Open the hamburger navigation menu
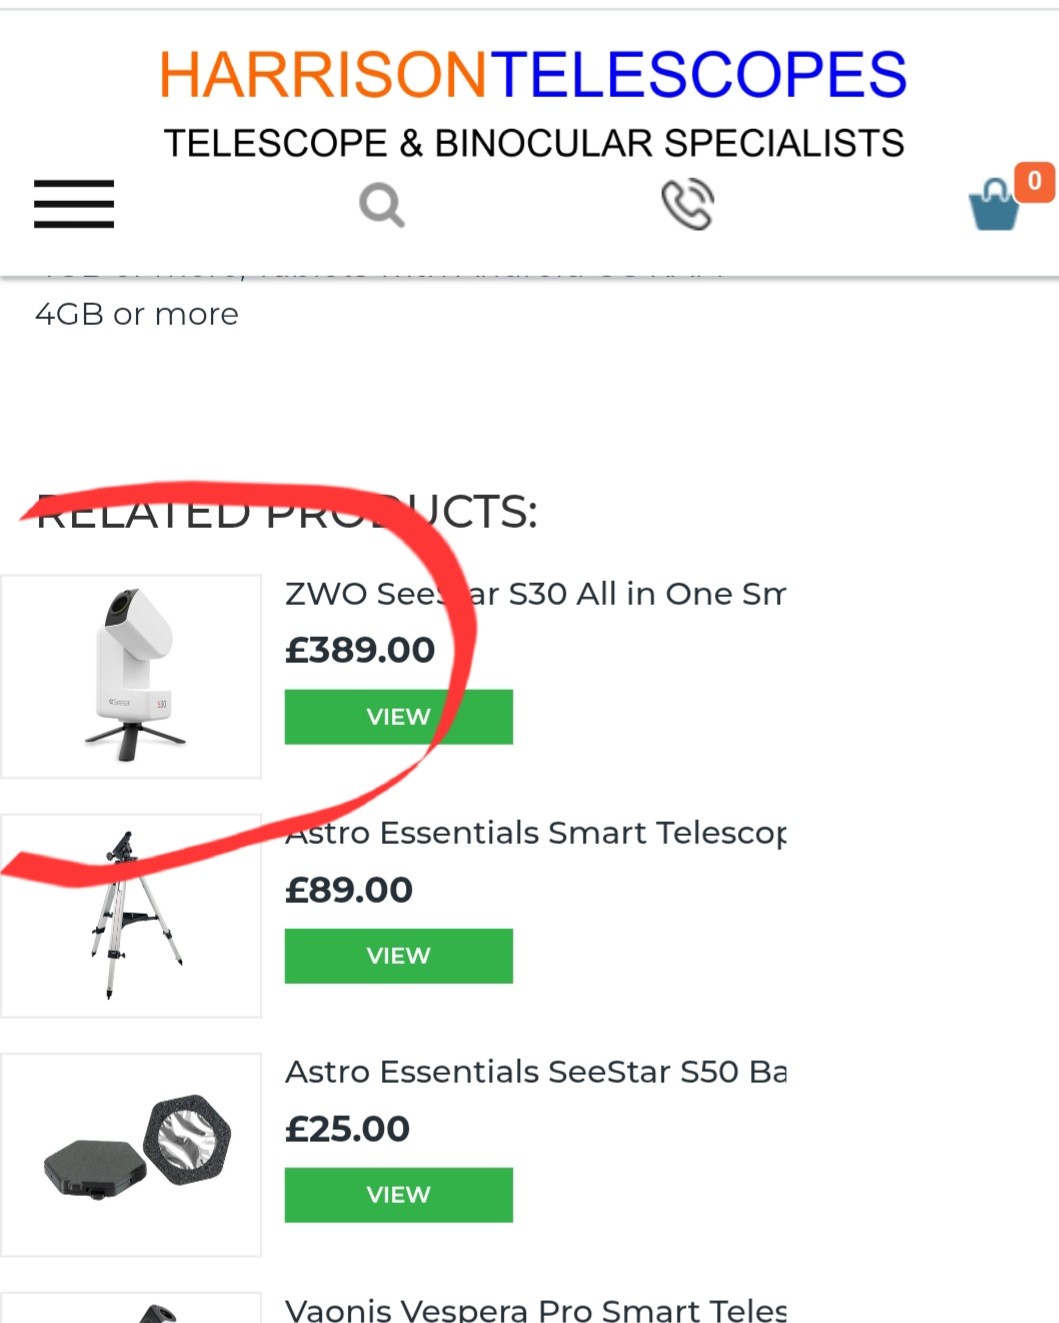1059x1323 pixels. click(74, 204)
